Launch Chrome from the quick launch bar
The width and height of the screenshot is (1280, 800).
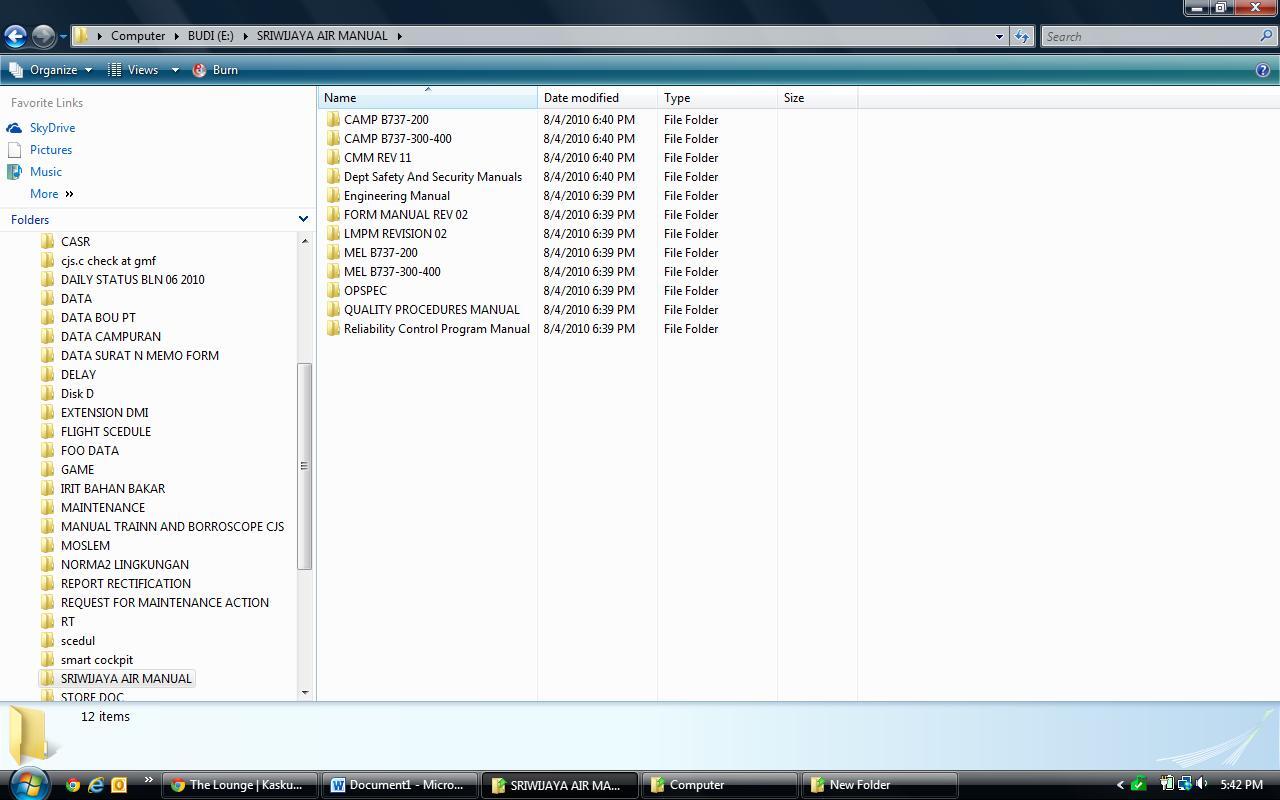tap(73, 785)
